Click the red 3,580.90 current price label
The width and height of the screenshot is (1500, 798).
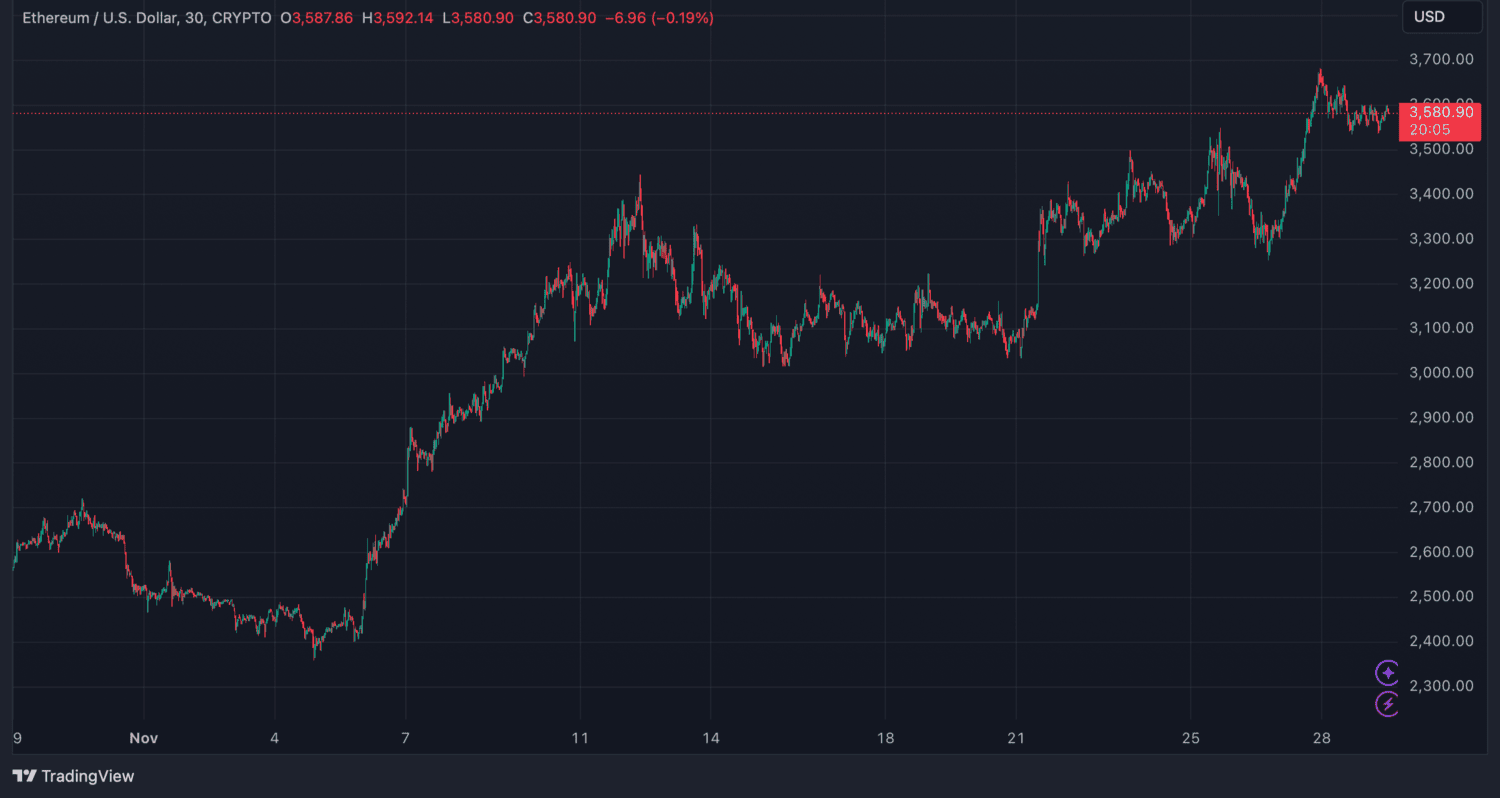coord(1439,113)
